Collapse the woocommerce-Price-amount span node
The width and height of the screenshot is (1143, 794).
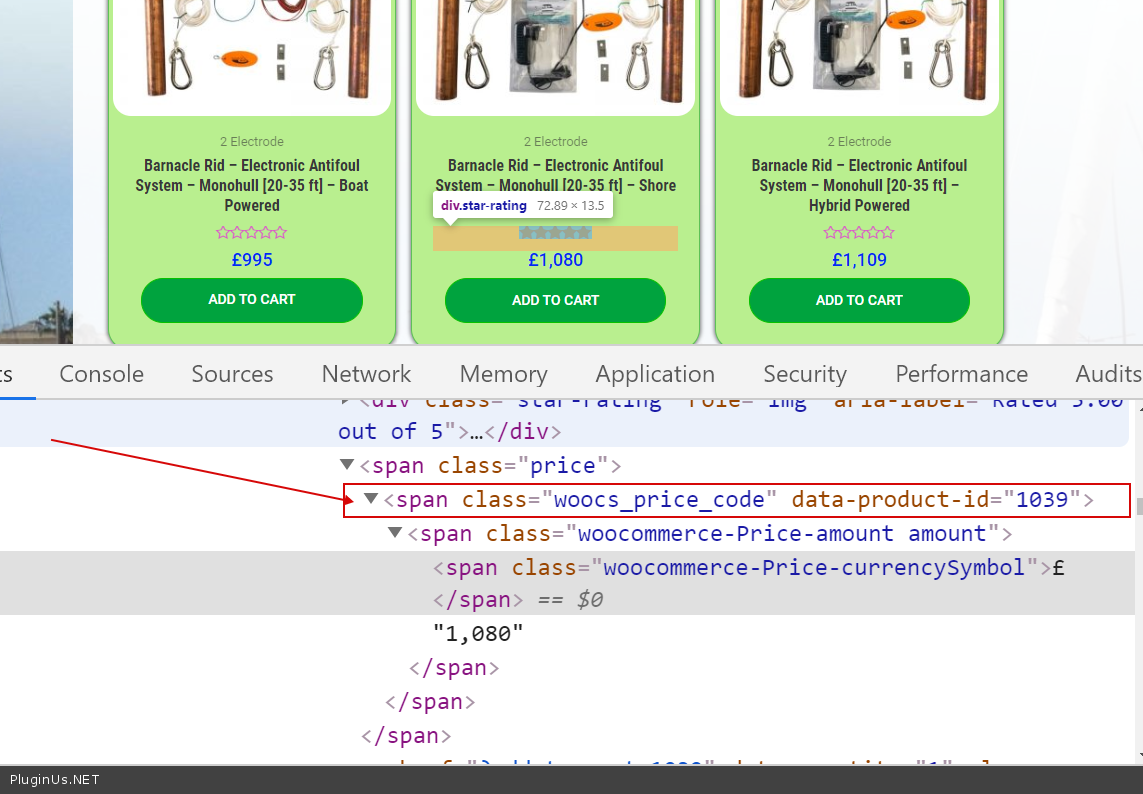click(x=395, y=533)
